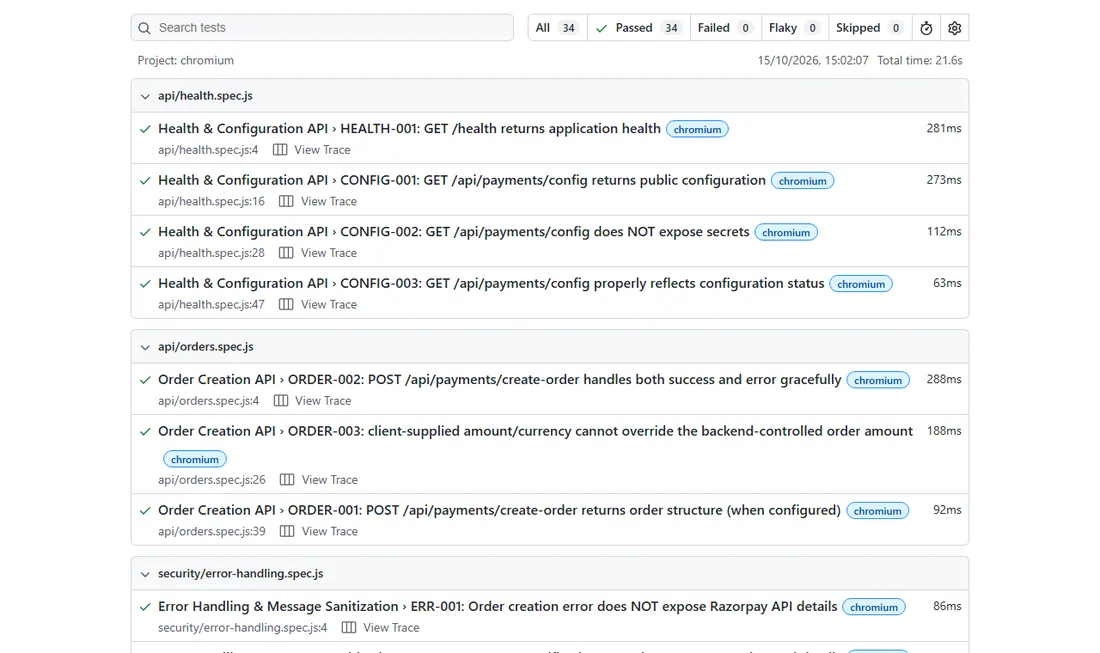Click chromium tag on HEALTH-001 row
This screenshot has width=1100, height=653.
pyautogui.click(x=697, y=129)
